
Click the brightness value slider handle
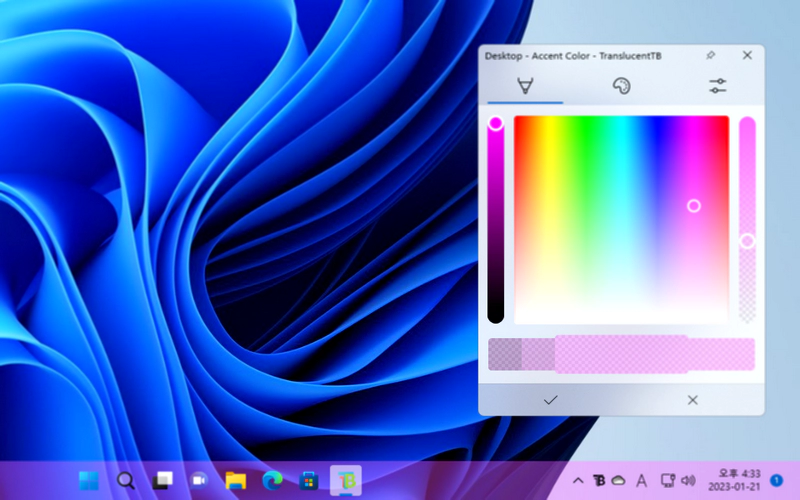496,124
